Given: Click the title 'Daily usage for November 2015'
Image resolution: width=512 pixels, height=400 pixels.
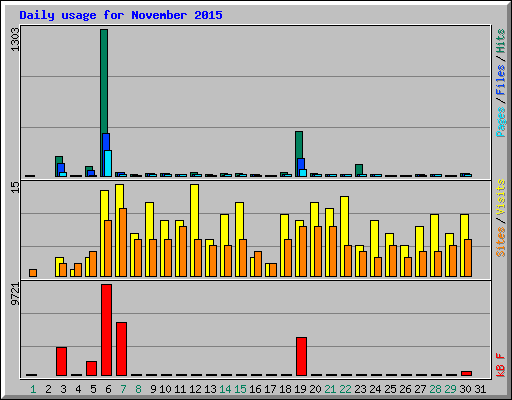Looking at the screenshot, I should point(121,15).
